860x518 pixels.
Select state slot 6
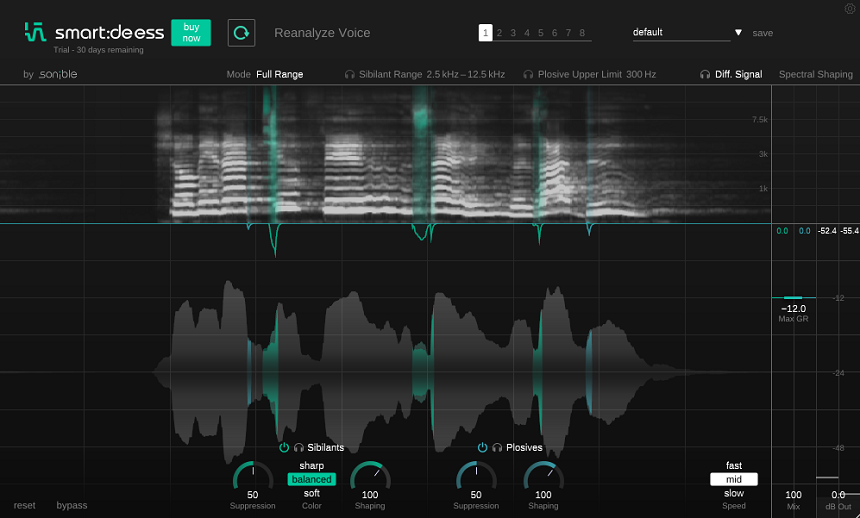(x=555, y=33)
